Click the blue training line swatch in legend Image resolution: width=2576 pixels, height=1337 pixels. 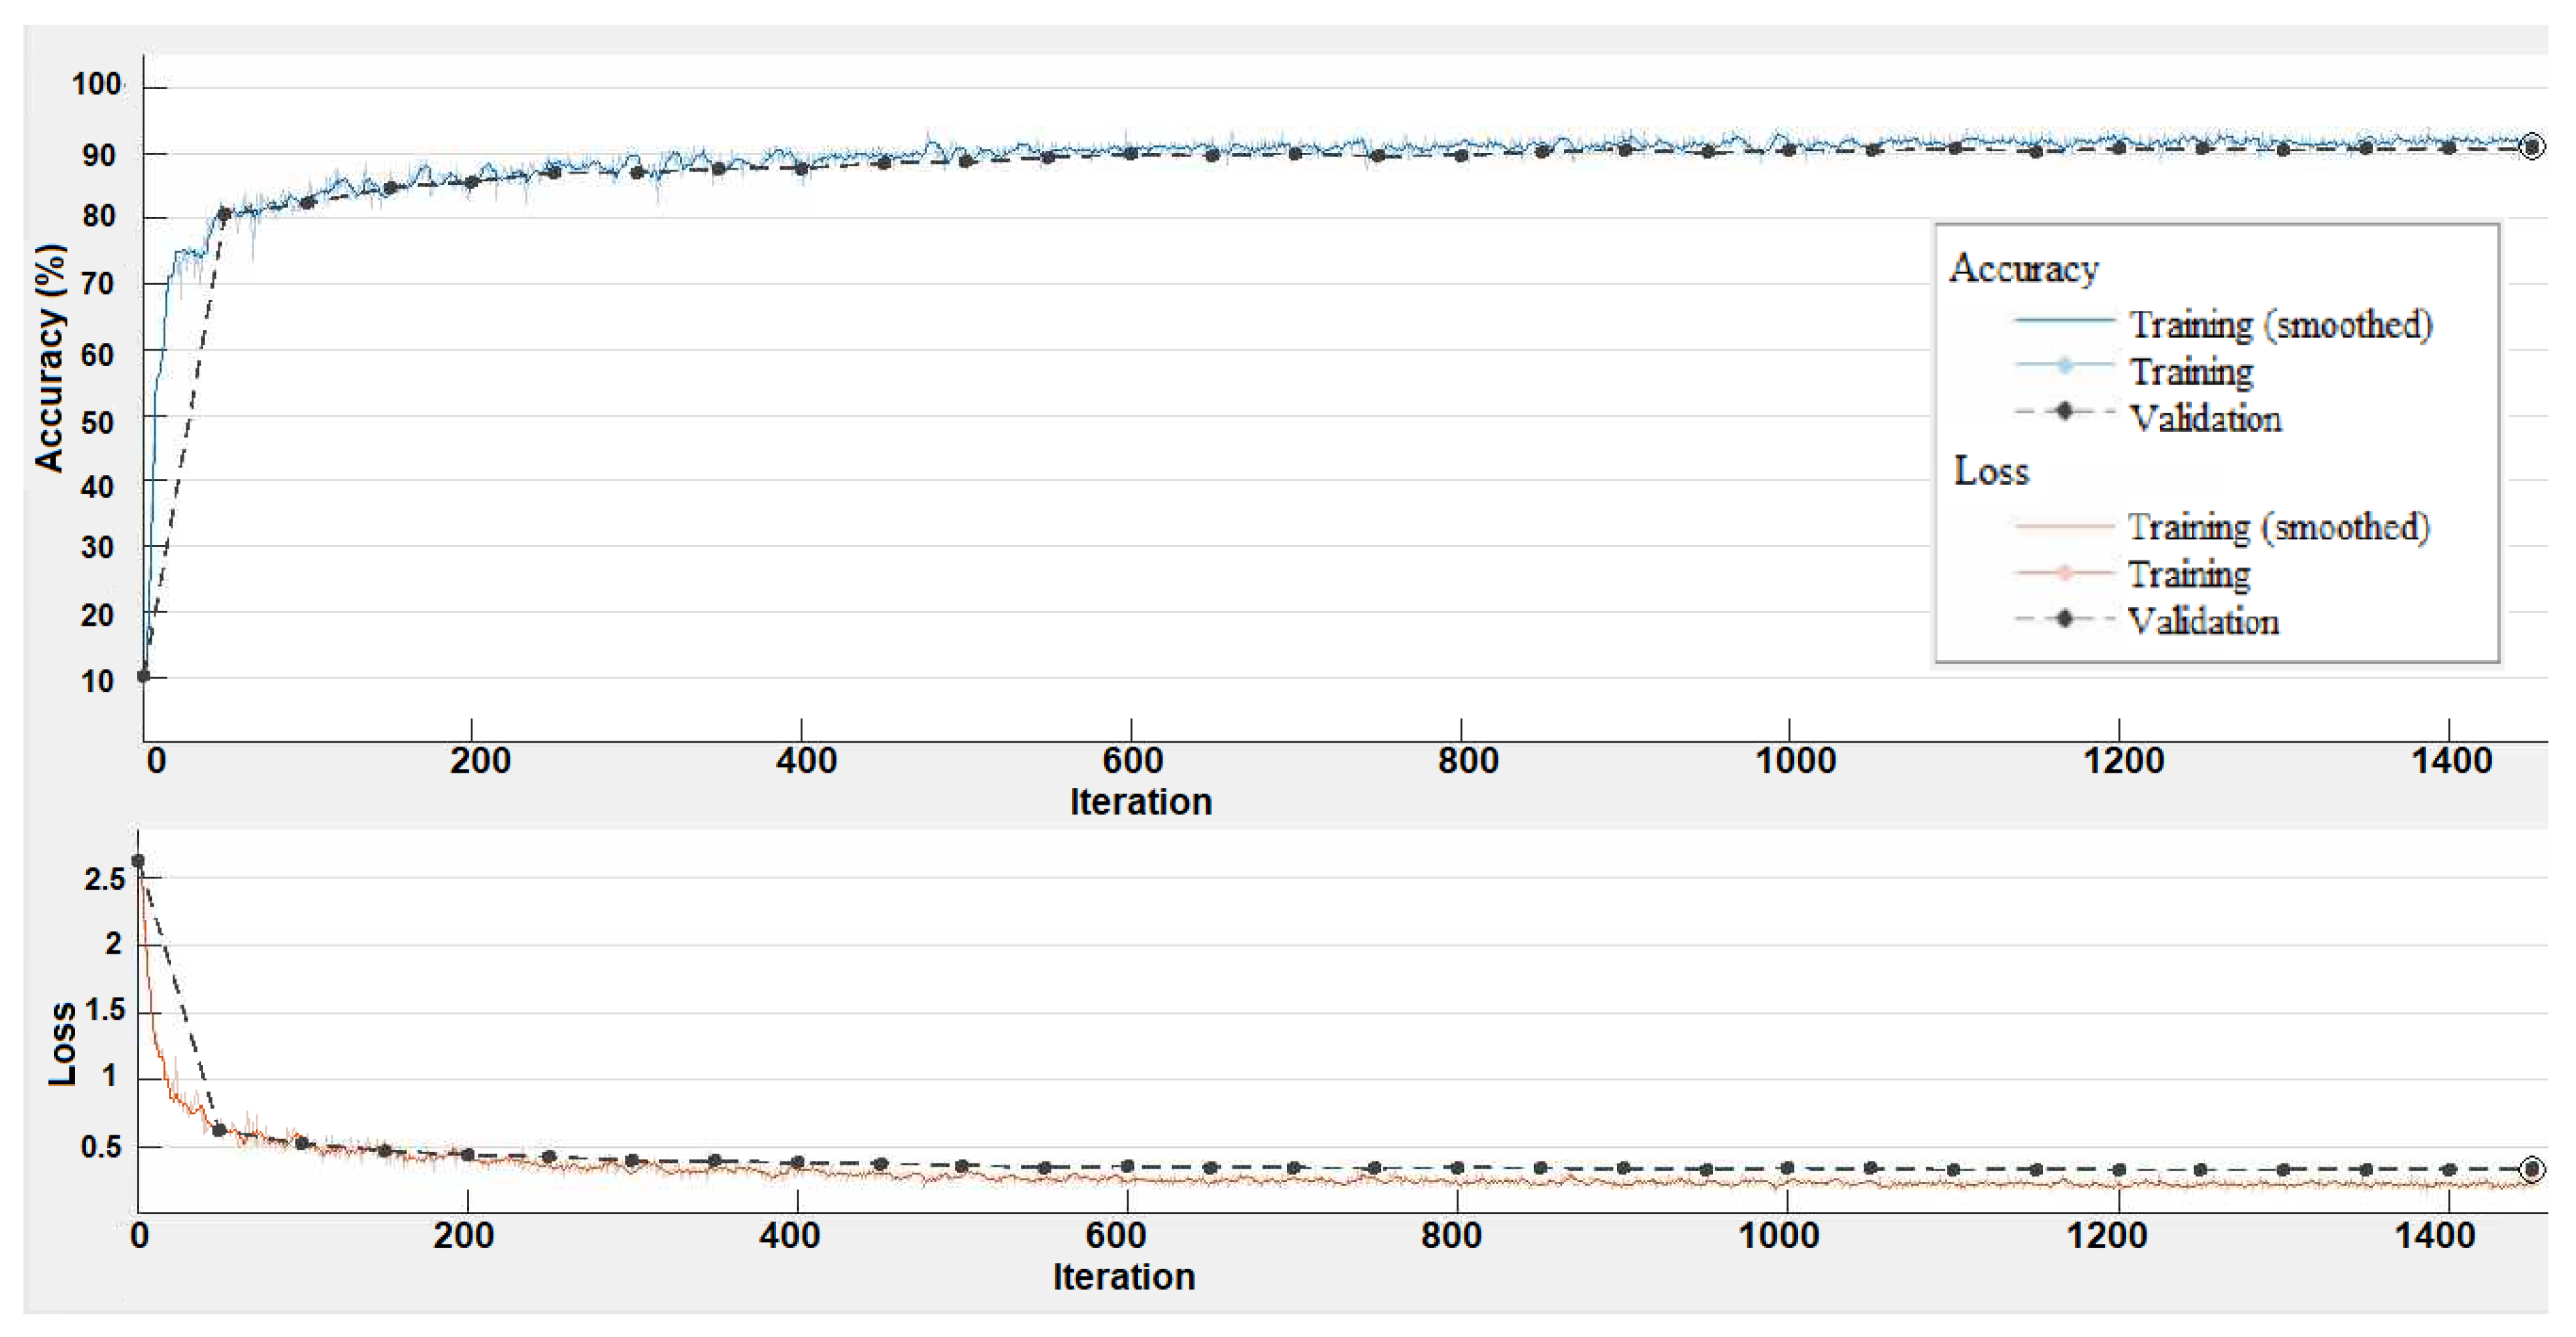point(2064,319)
